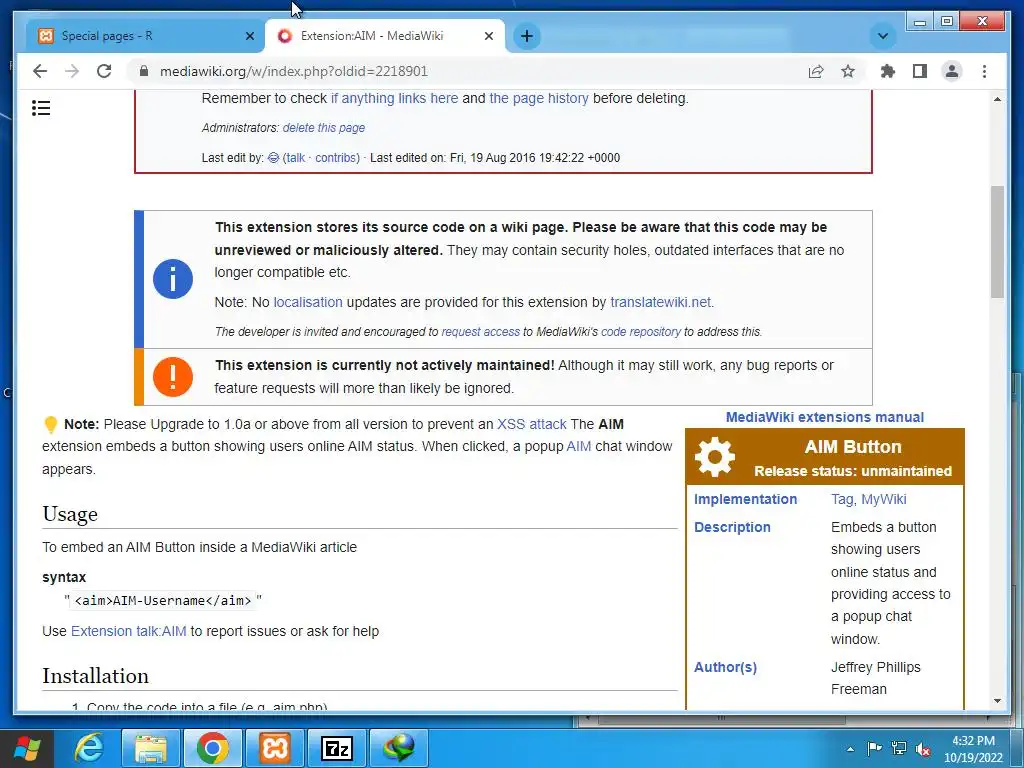This screenshot has width=1024, height=768.
Task: Click the scrollbar up arrow
Action: coord(997,99)
